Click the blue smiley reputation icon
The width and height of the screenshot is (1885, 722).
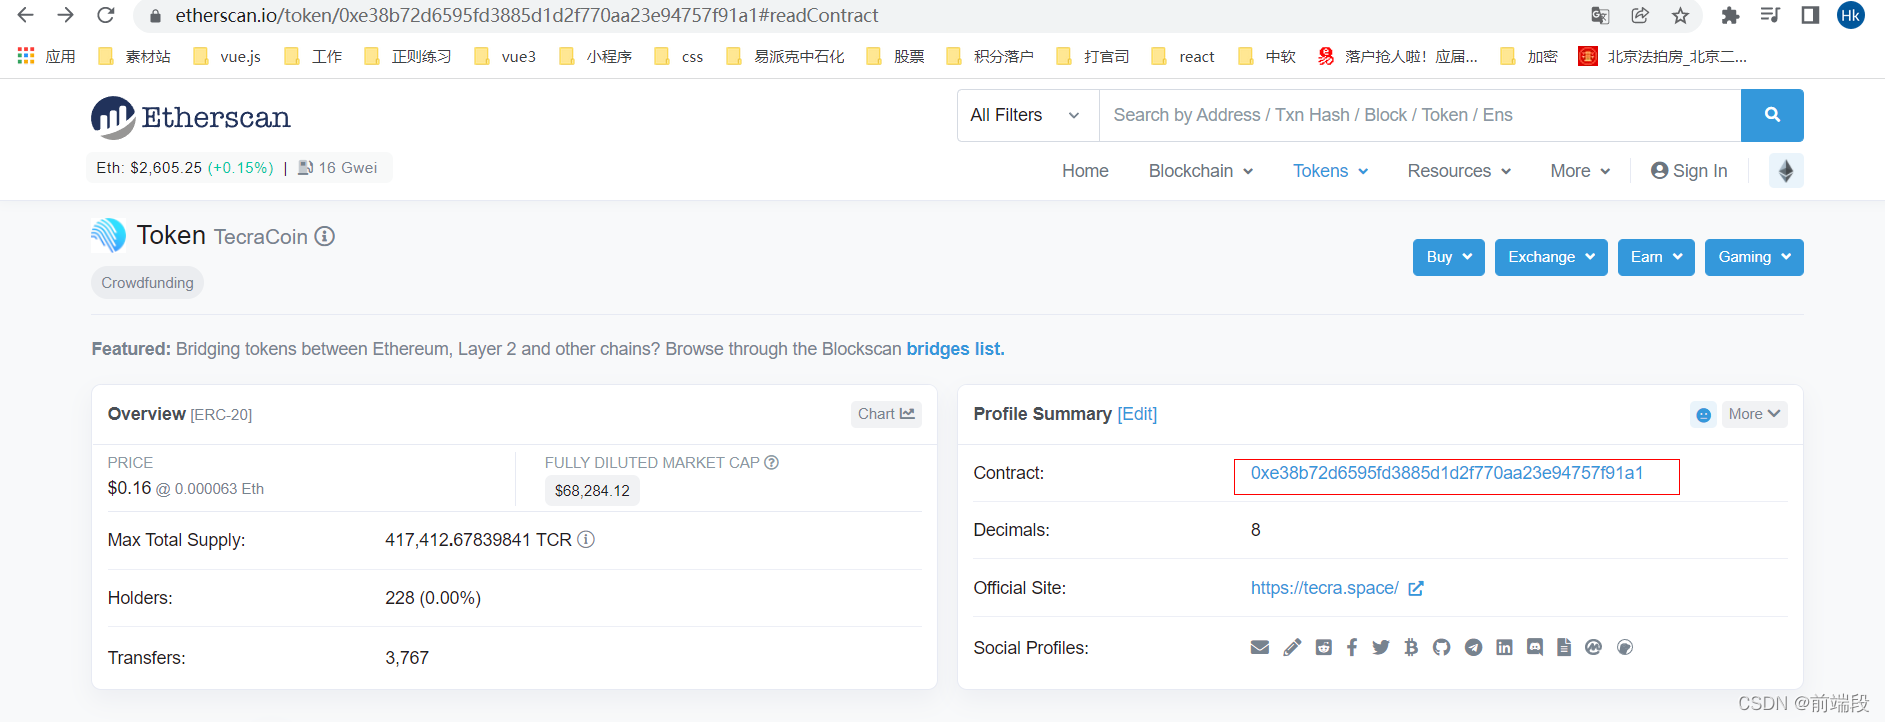point(1704,414)
